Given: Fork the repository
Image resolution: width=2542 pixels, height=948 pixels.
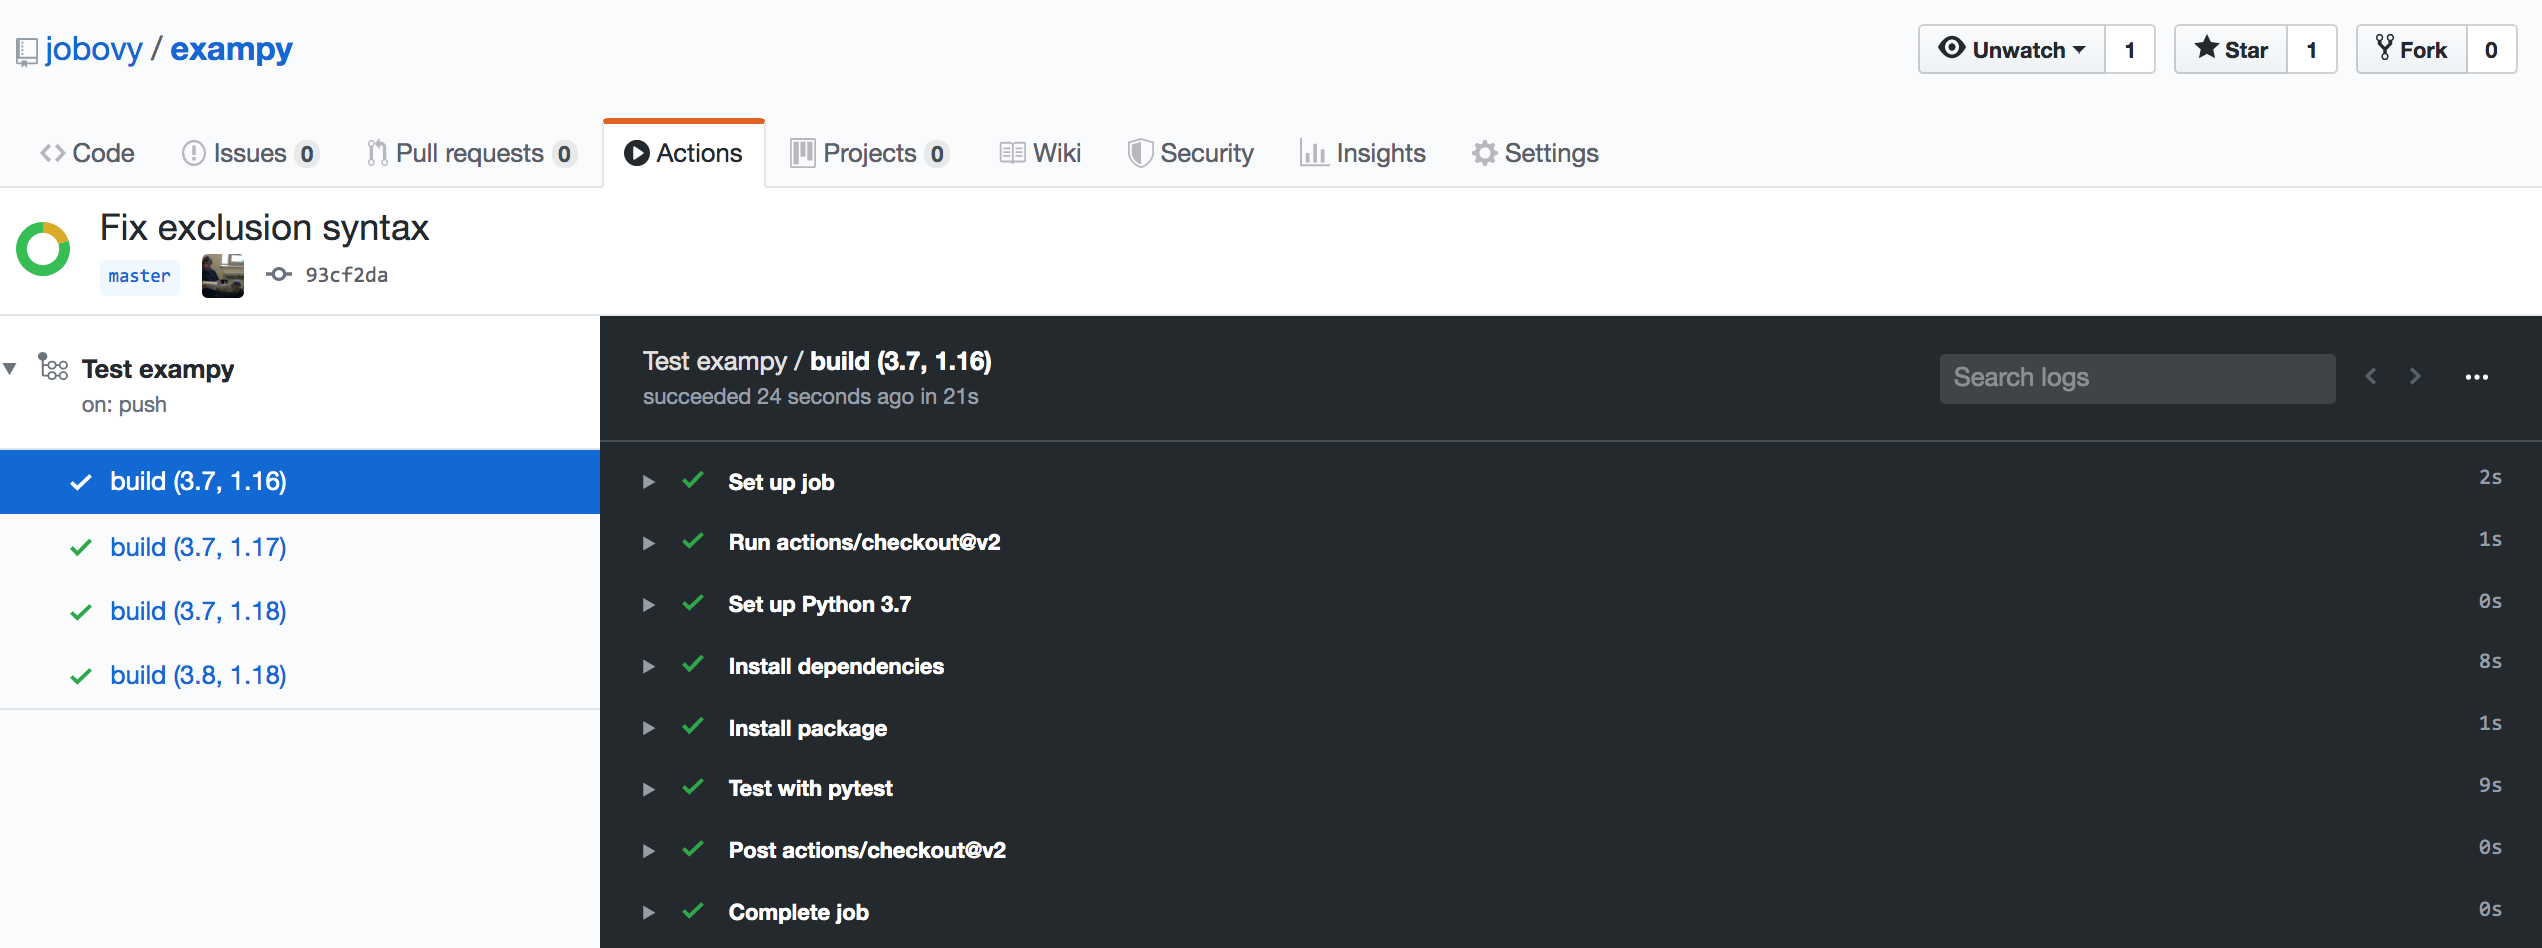Looking at the screenshot, I should [2411, 49].
